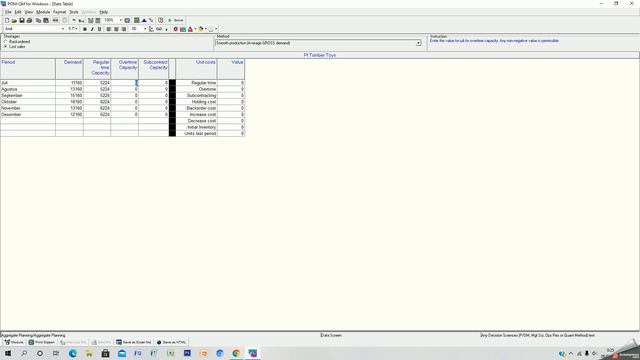Image resolution: width=640 pixels, height=360 pixels.
Task: Click the Initial Inventory value cell
Action: [x=231, y=127]
